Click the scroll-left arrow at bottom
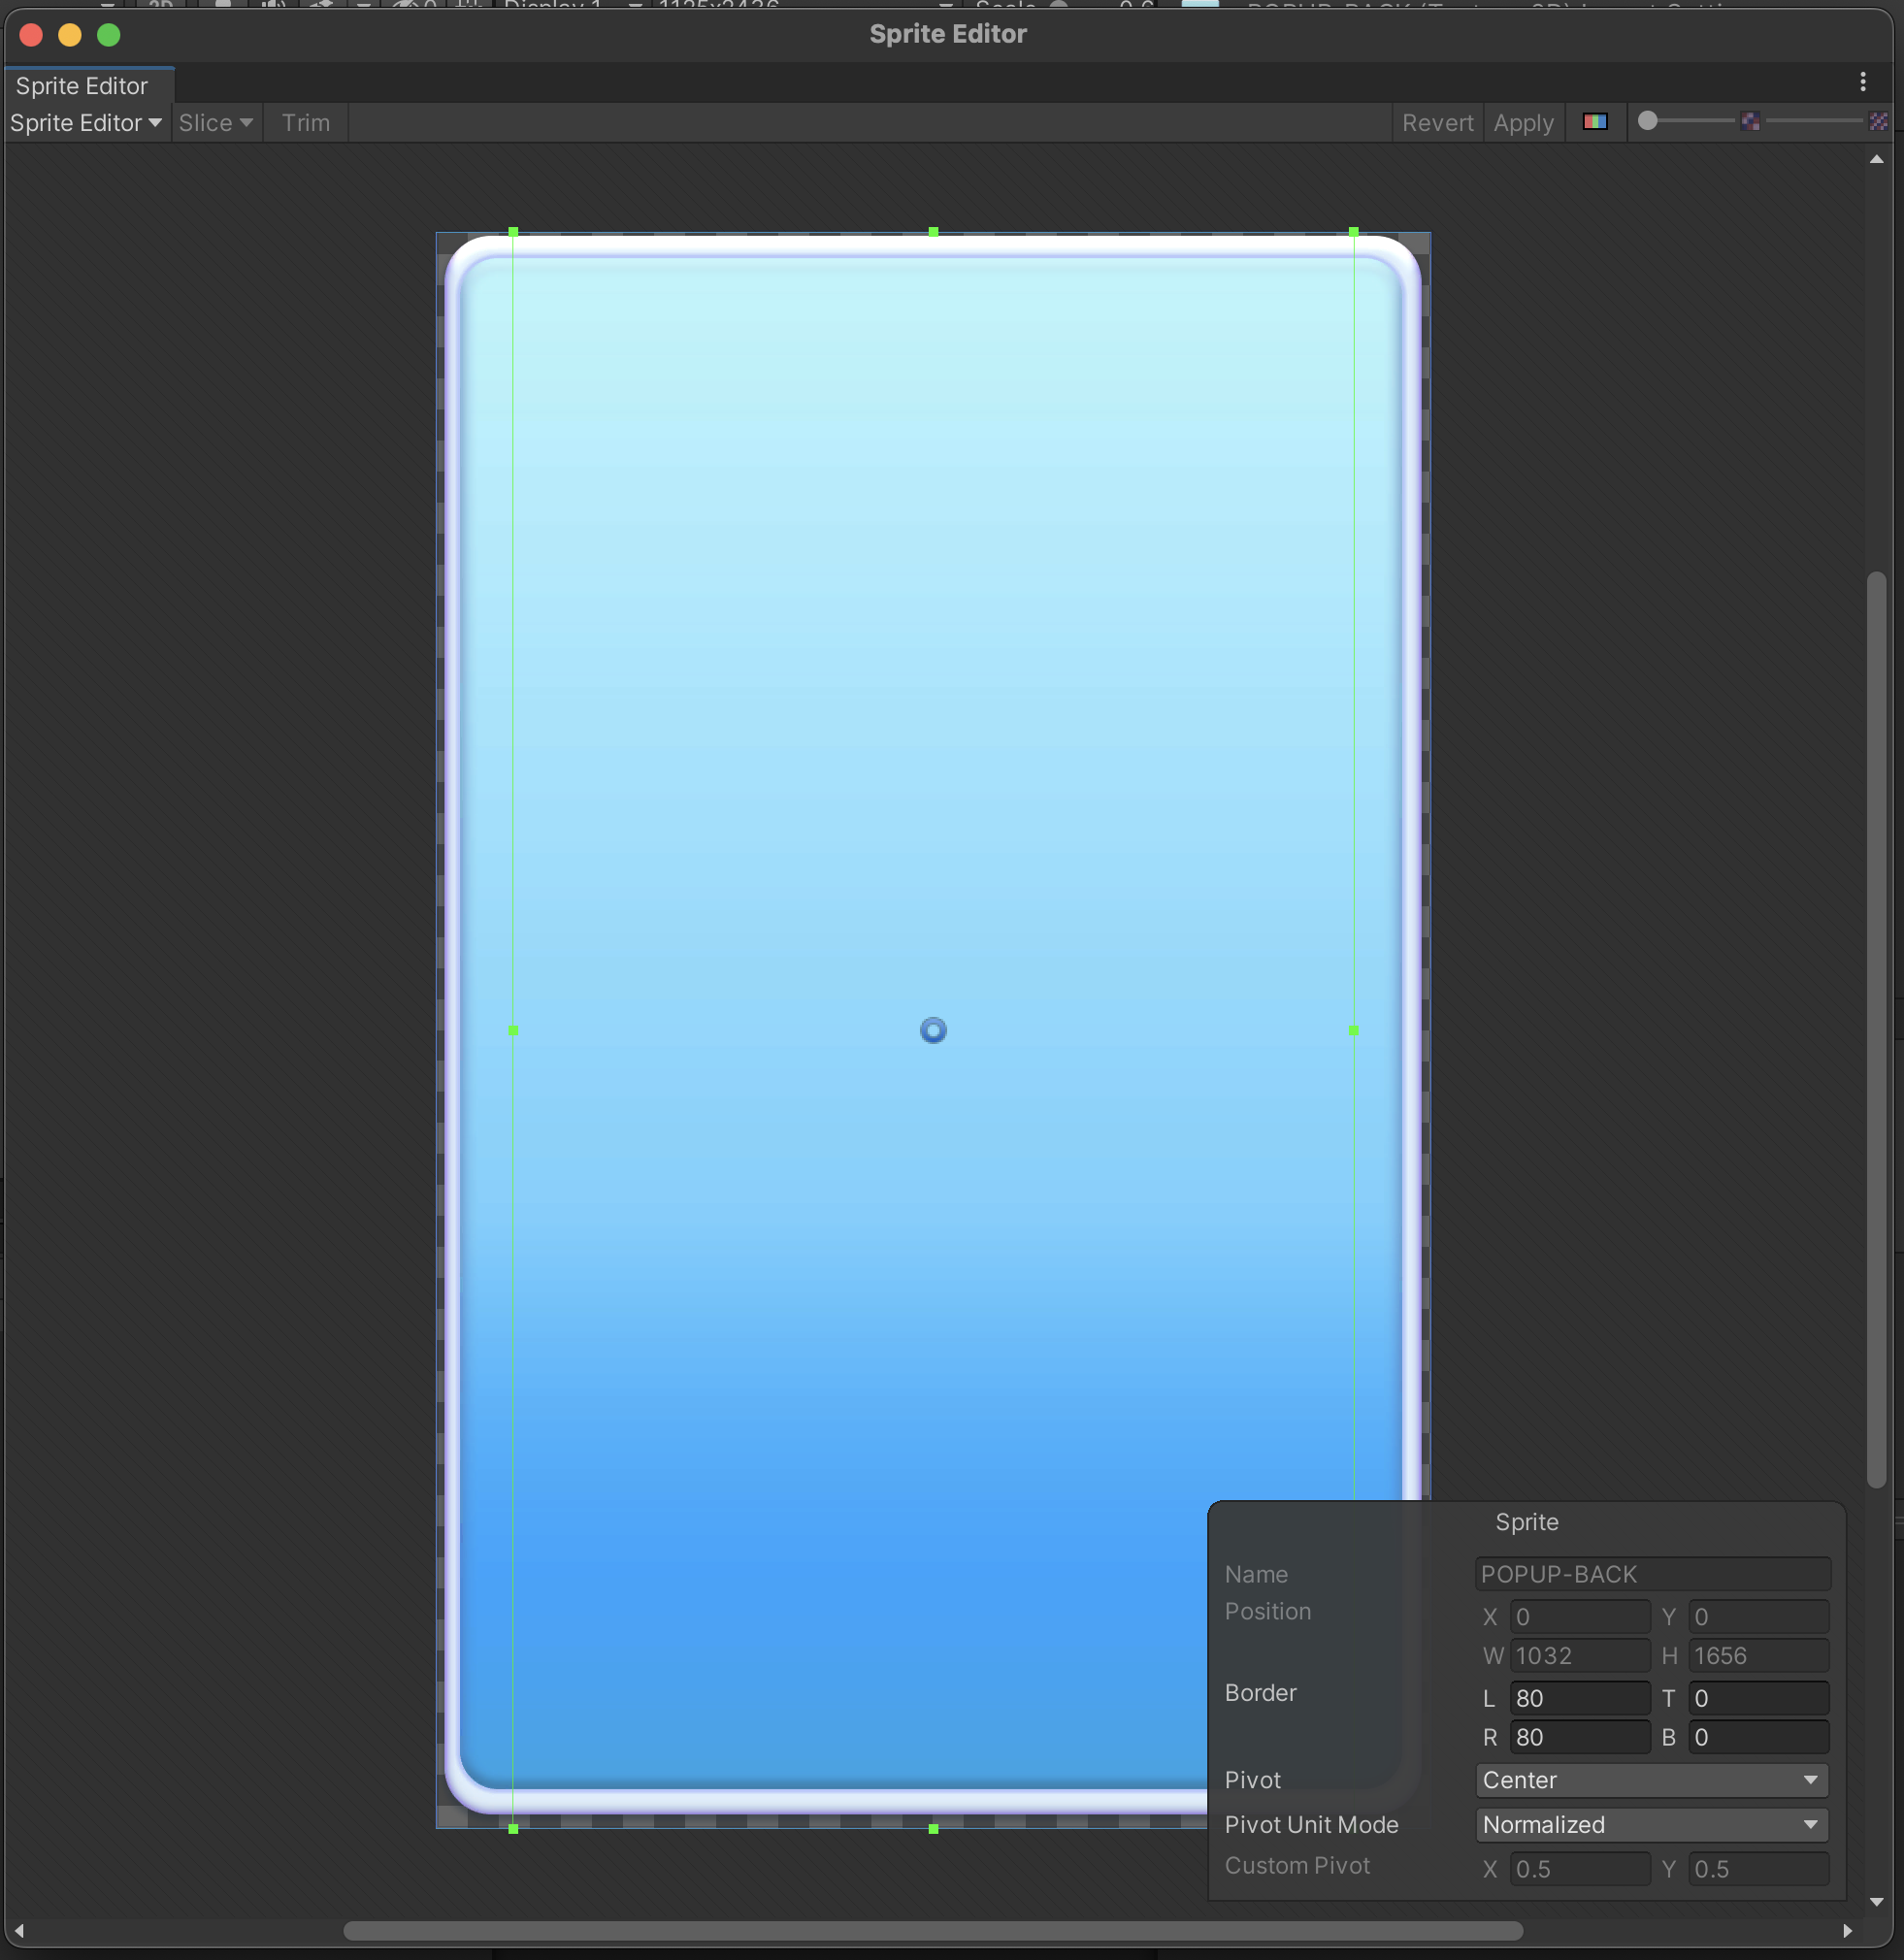 point(19,1930)
